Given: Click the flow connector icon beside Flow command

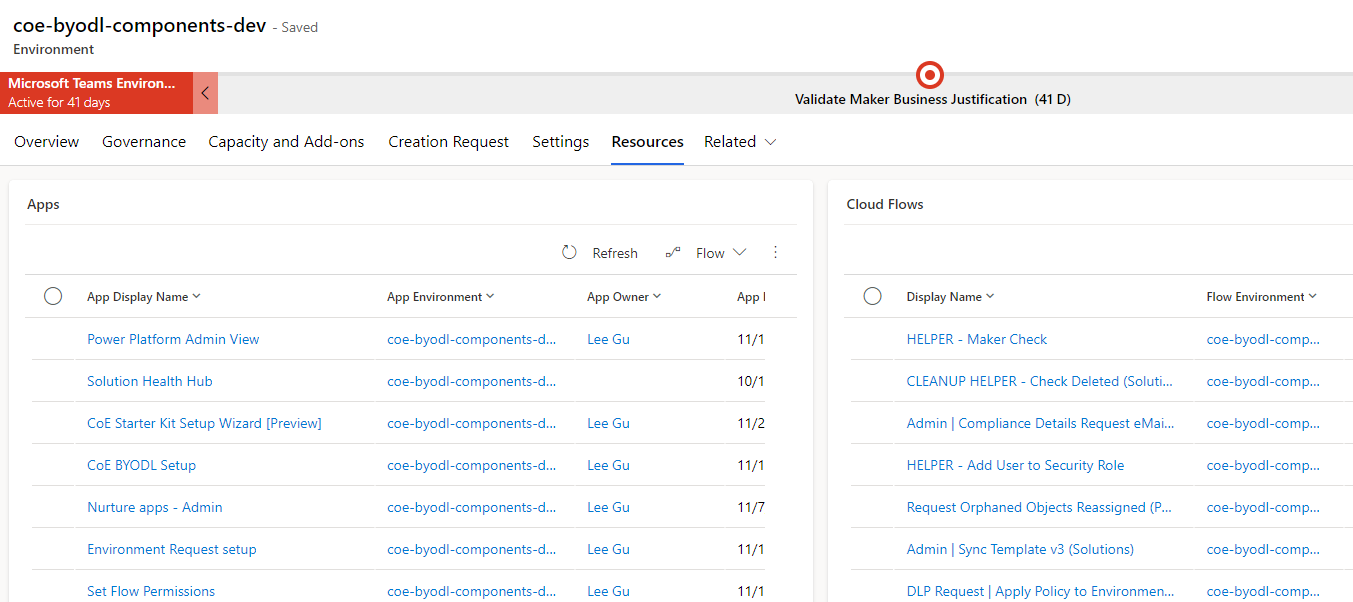Looking at the screenshot, I should click(671, 252).
